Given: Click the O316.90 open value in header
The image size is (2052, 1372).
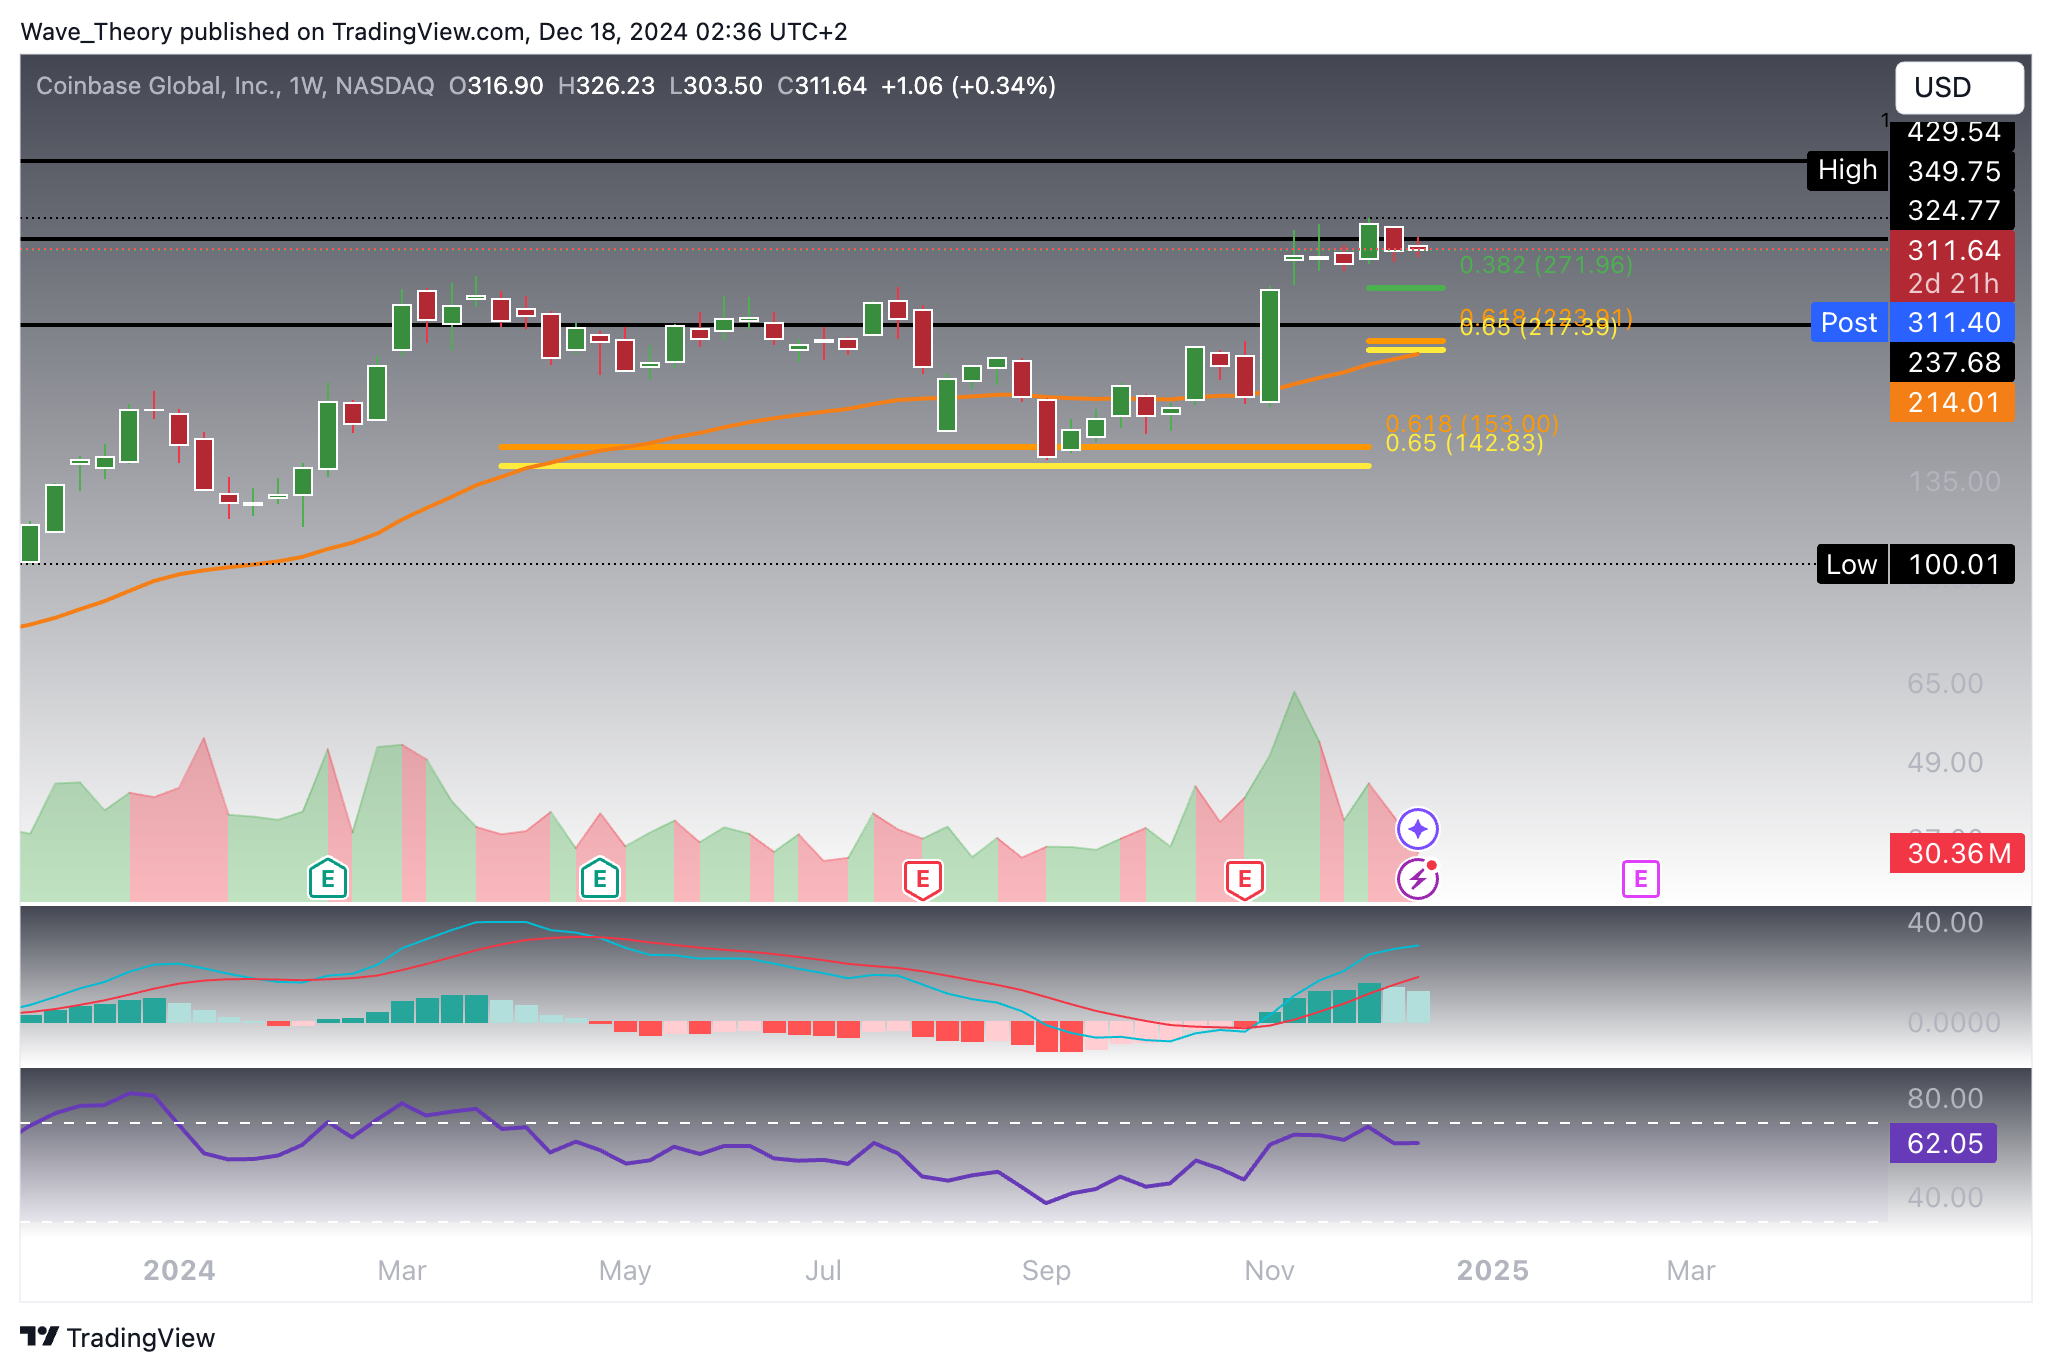Looking at the screenshot, I should [x=496, y=86].
